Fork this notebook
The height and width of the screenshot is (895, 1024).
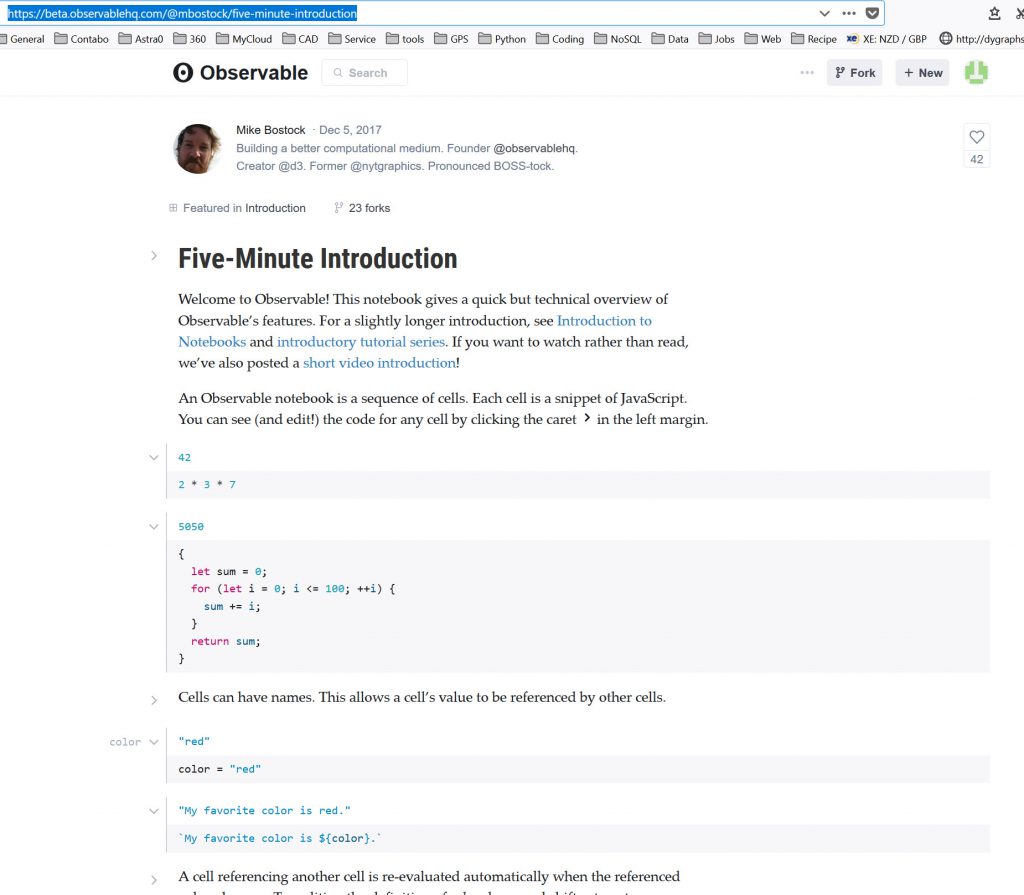click(x=854, y=73)
